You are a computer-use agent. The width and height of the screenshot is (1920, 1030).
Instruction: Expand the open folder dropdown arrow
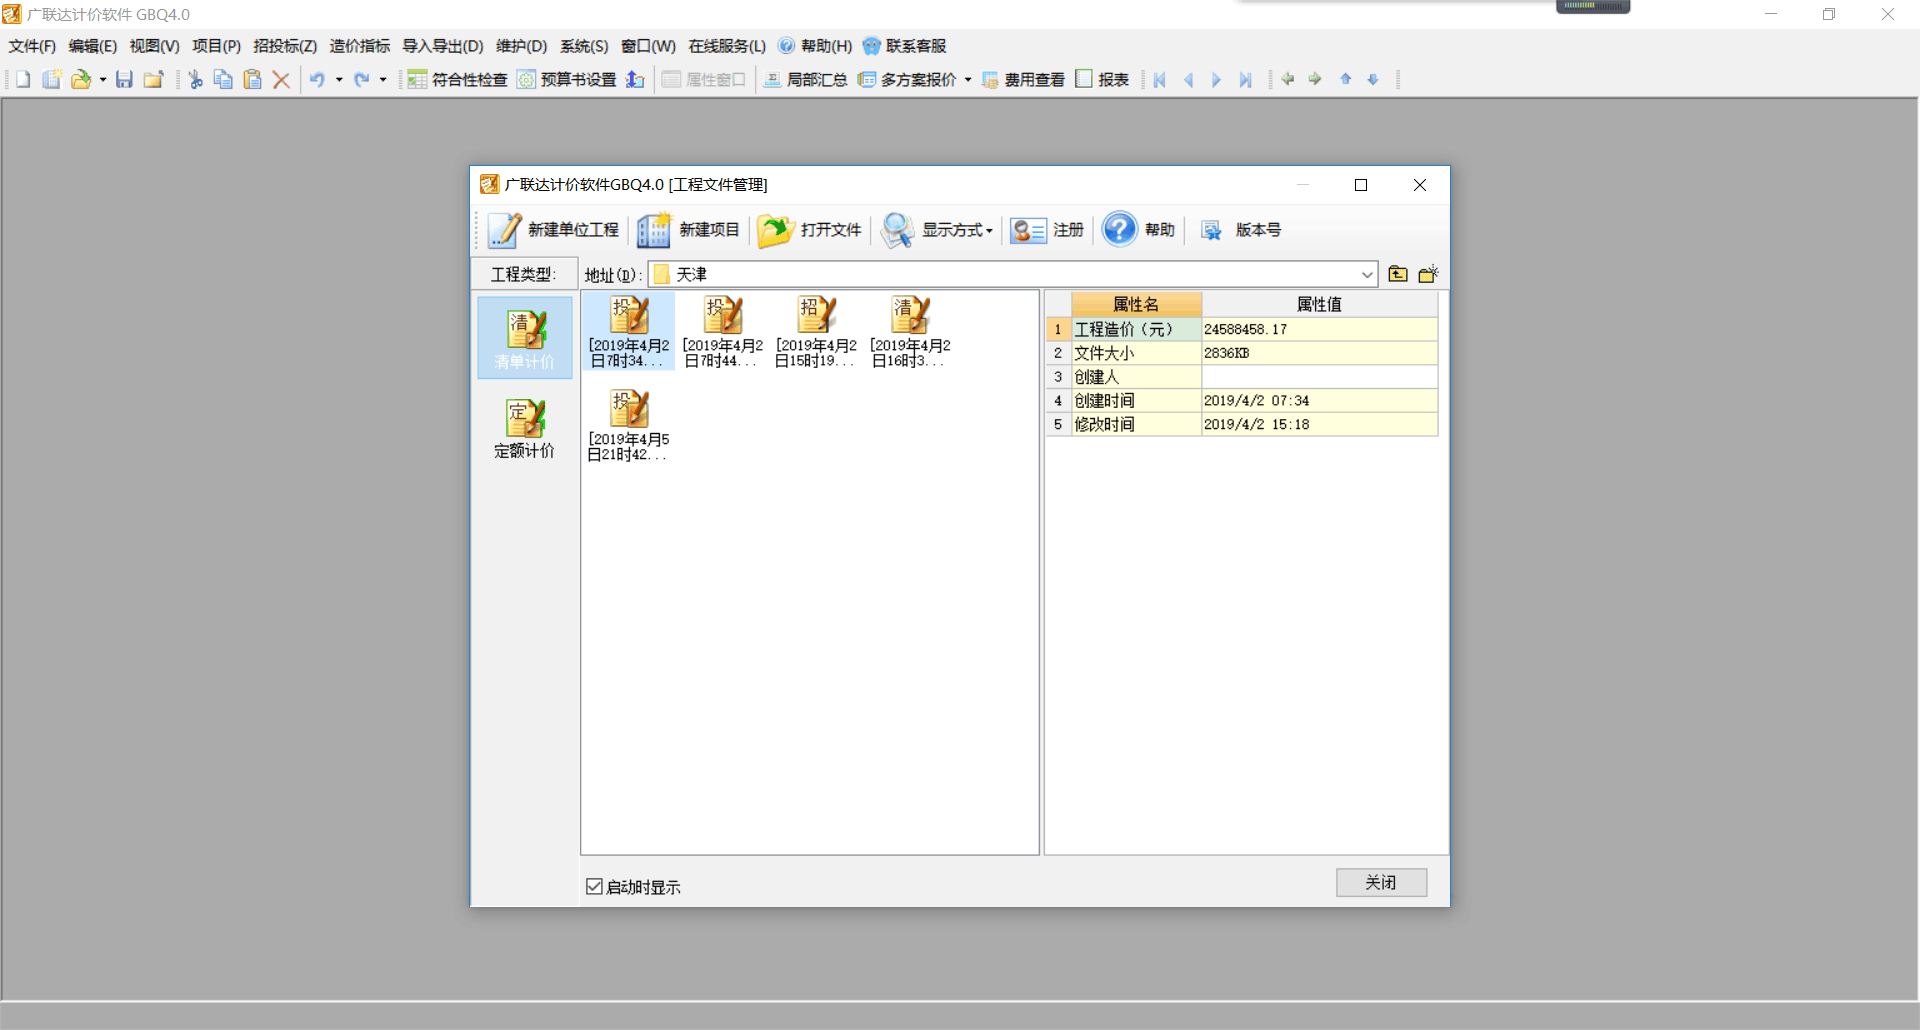(103, 80)
